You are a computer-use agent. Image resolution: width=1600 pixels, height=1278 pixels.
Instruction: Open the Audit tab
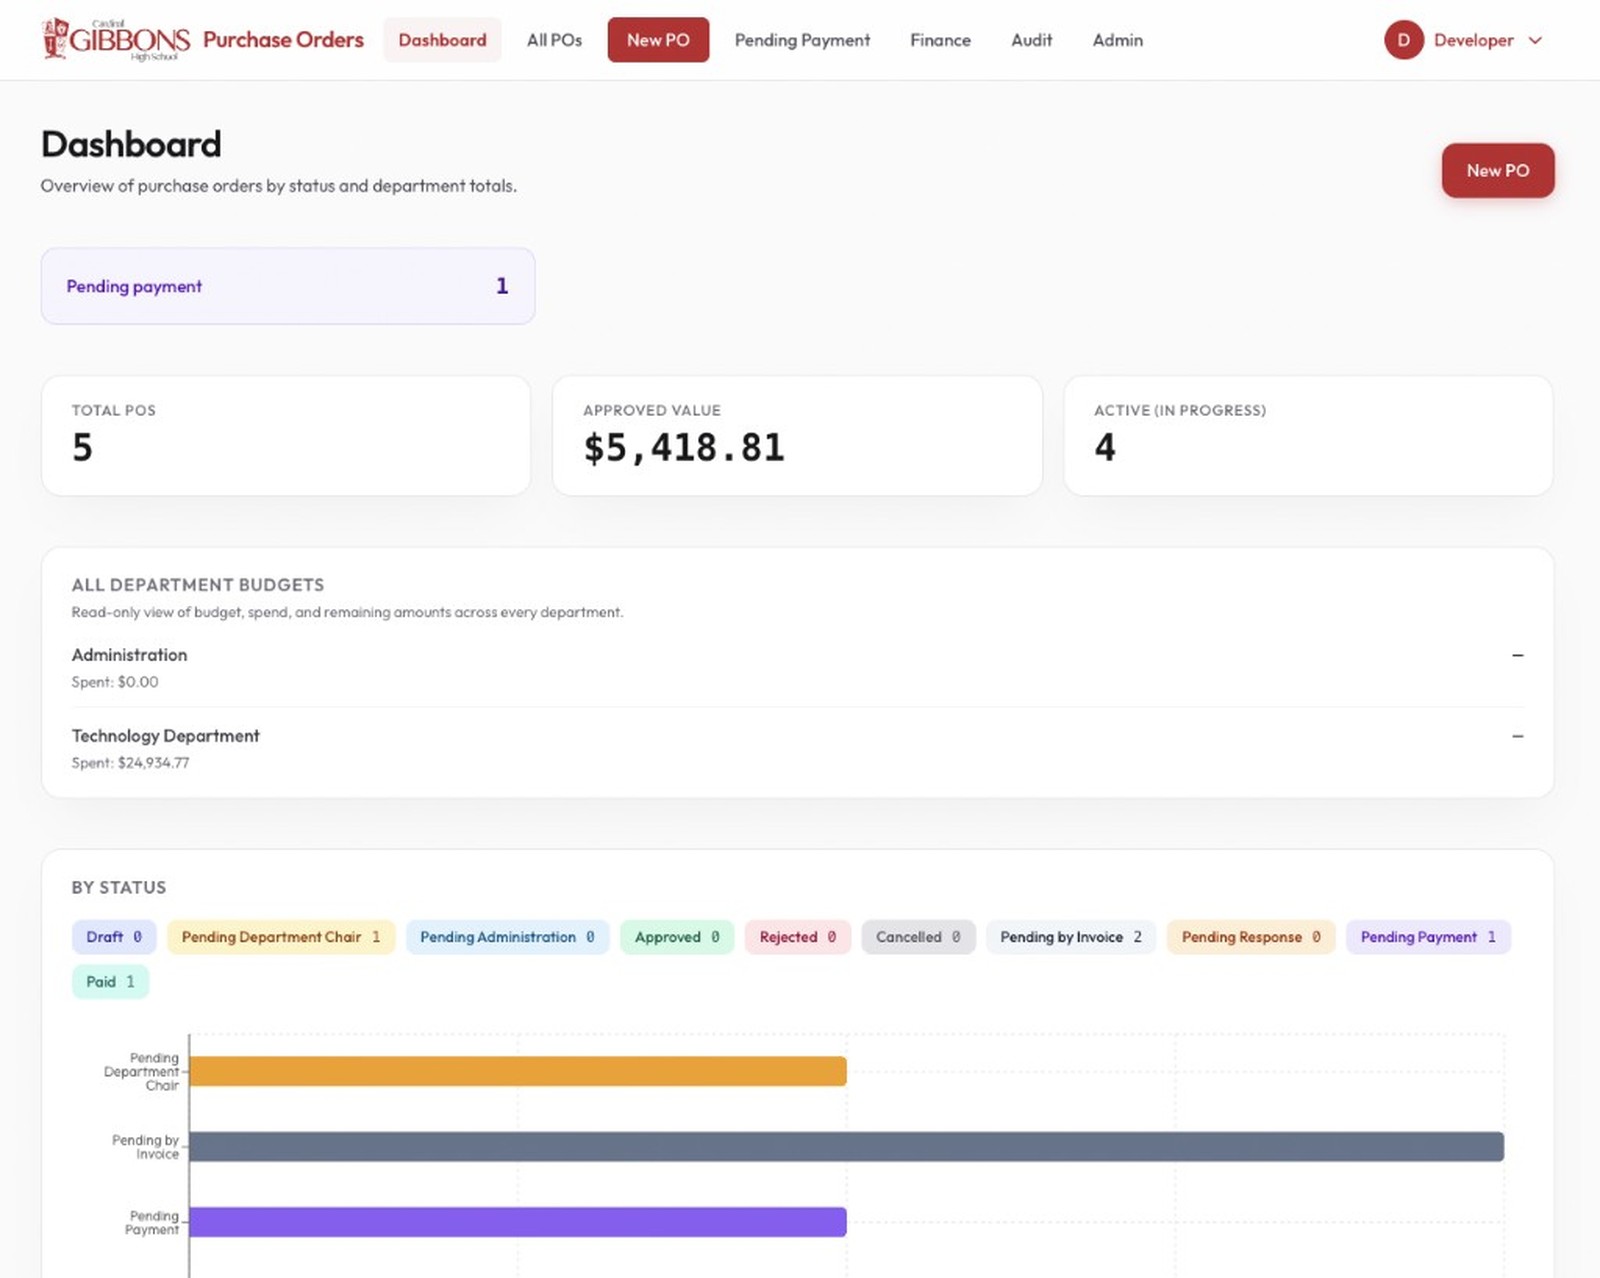[1031, 40]
